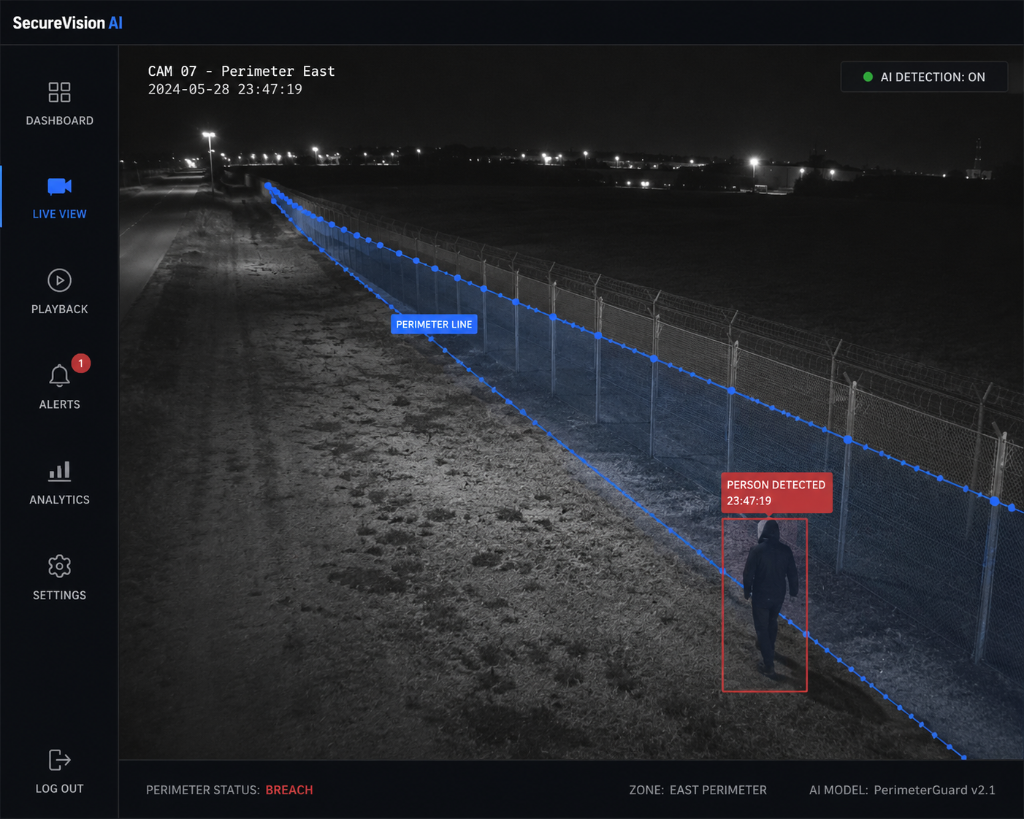Click the EAST PERIMETER zone label
The width and height of the screenshot is (1024, 819).
pyautogui.click(x=718, y=790)
